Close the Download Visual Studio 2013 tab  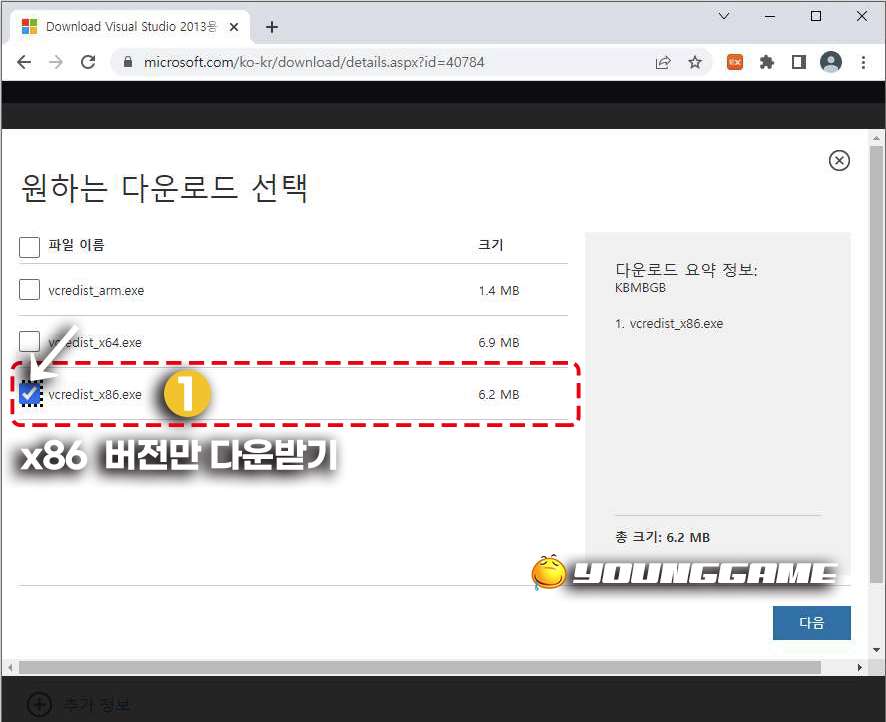coord(234,27)
